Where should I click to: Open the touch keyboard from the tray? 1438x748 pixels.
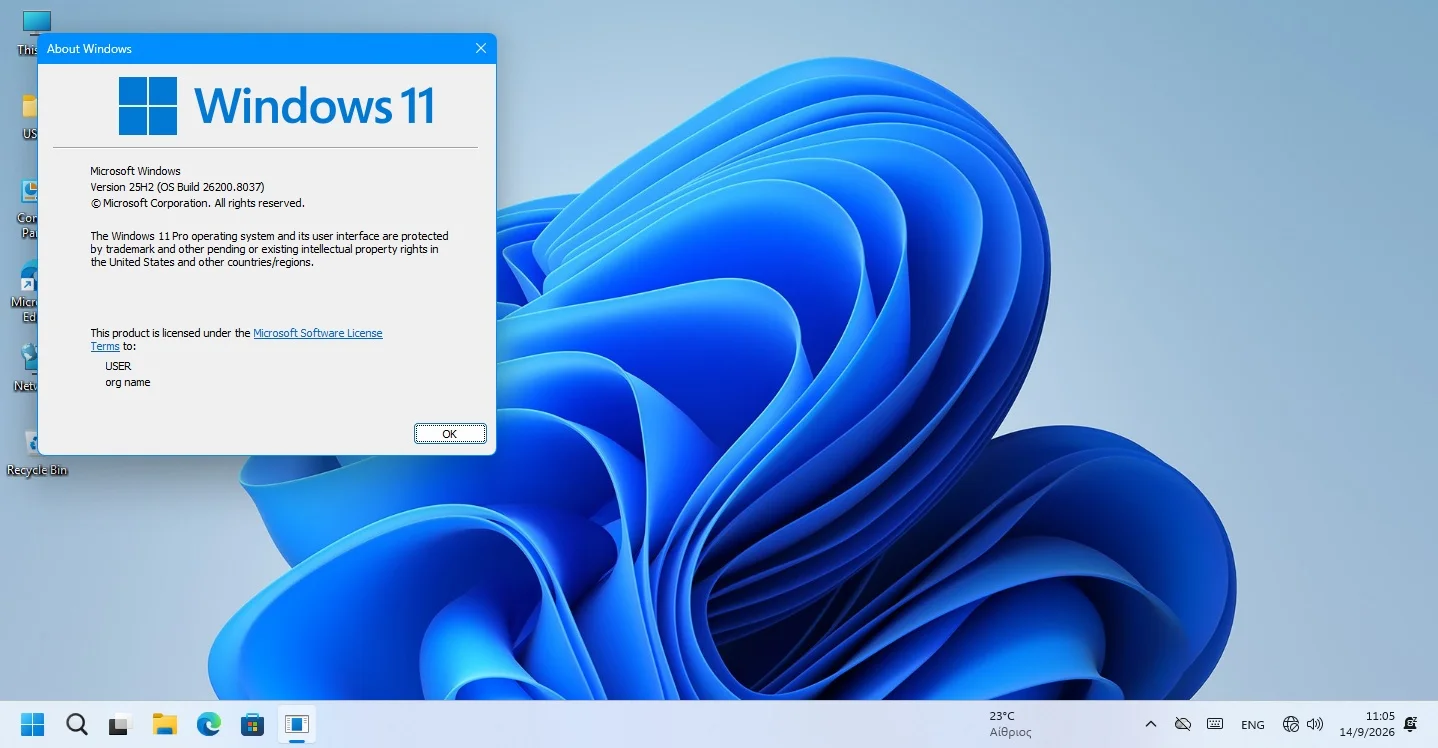coord(1215,724)
